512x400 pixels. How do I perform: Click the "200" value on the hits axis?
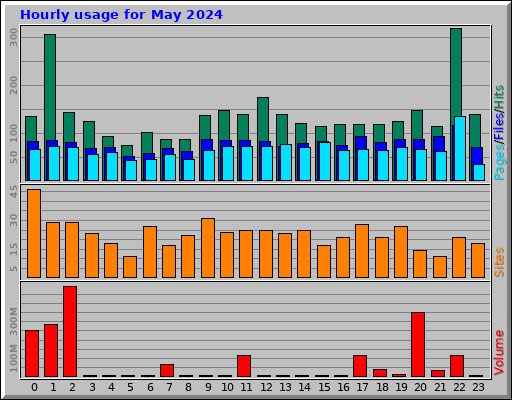coord(13,85)
